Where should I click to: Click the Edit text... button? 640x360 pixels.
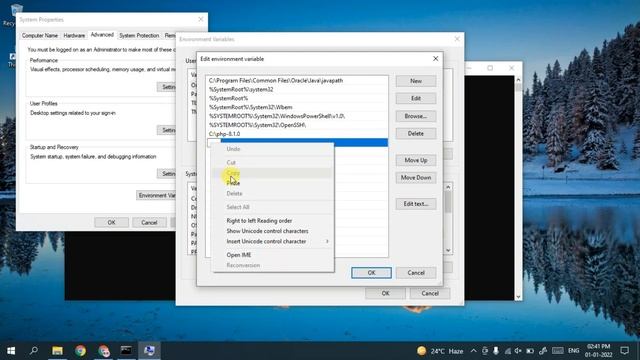416,204
